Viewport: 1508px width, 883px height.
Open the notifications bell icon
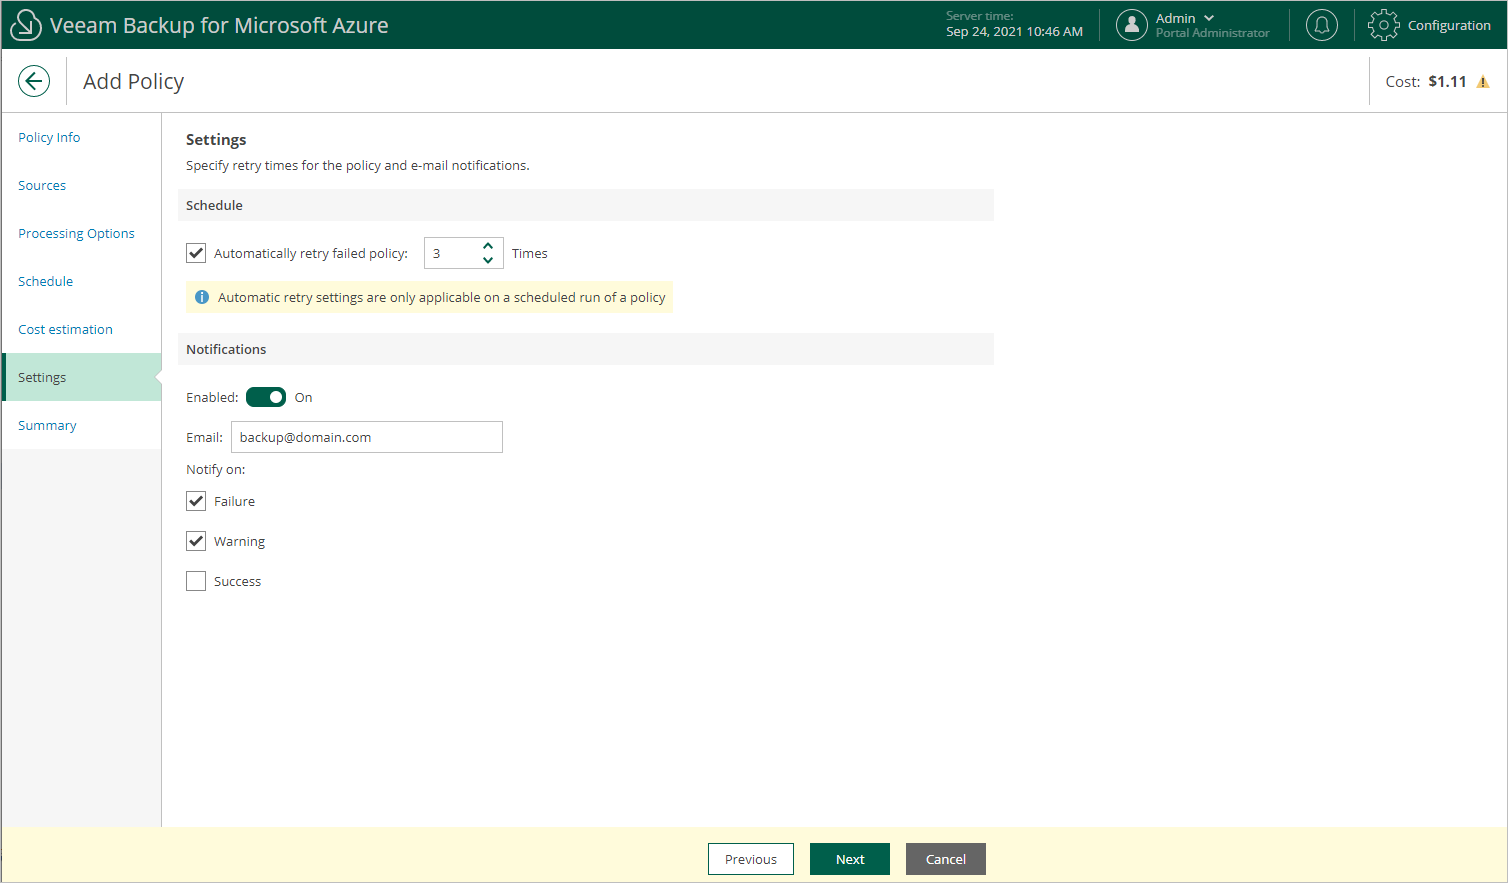[x=1322, y=25]
